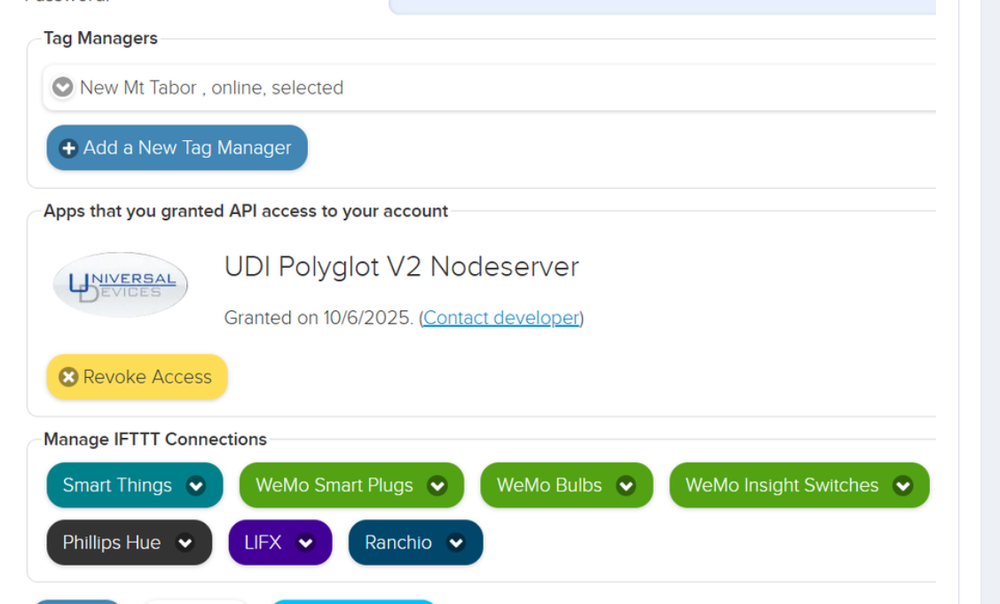Click the Manage IFTTT Connections section label
The height and width of the screenshot is (604, 1000).
point(155,439)
